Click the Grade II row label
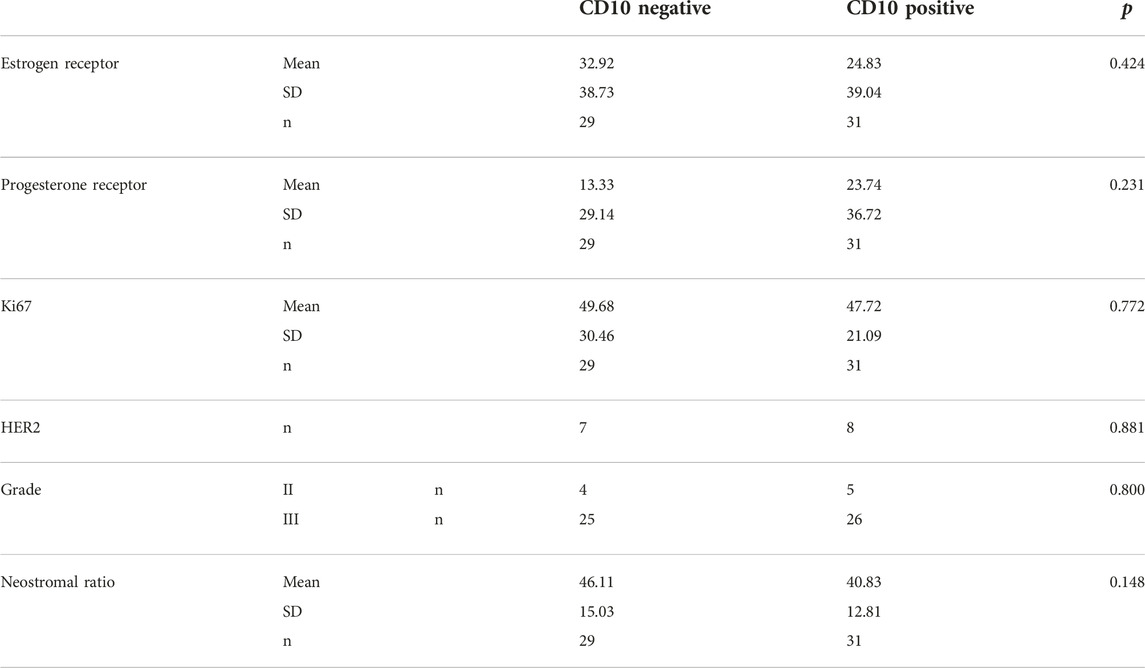This screenshot has height=668, width=1145. 288,490
